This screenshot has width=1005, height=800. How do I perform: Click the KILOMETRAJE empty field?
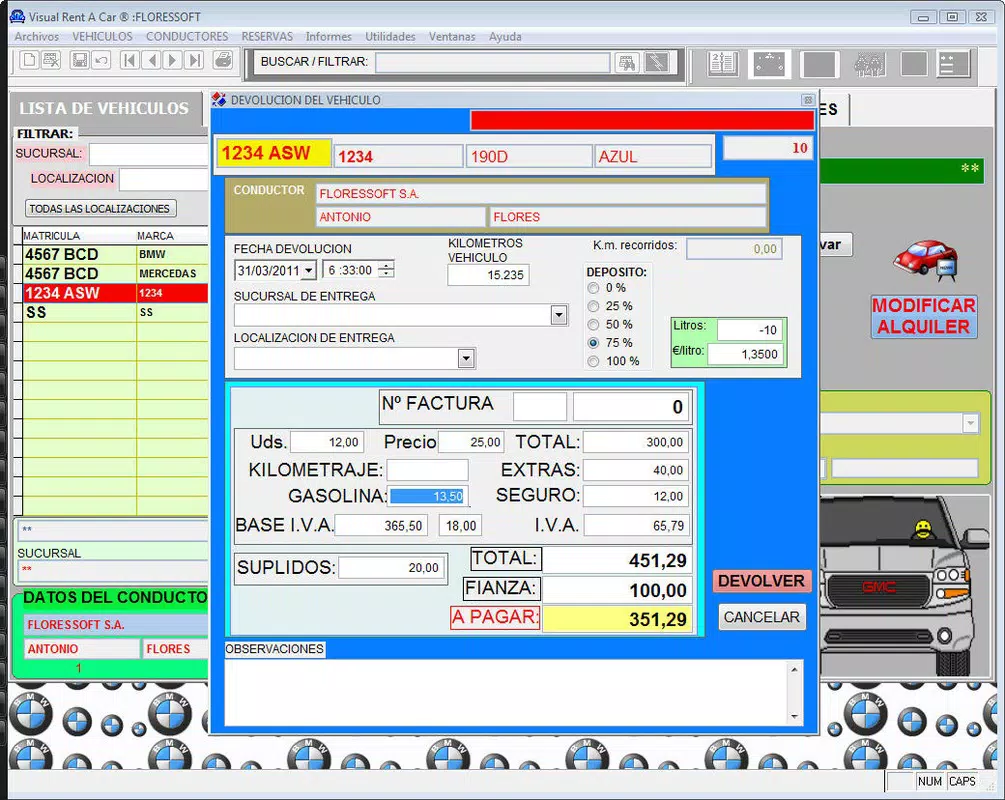(x=428, y=470)
